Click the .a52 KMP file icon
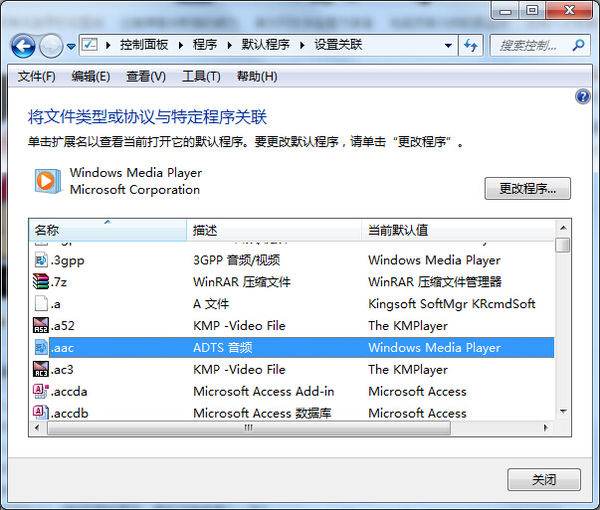This screenshot has height=510, width=600. [41, 326]
